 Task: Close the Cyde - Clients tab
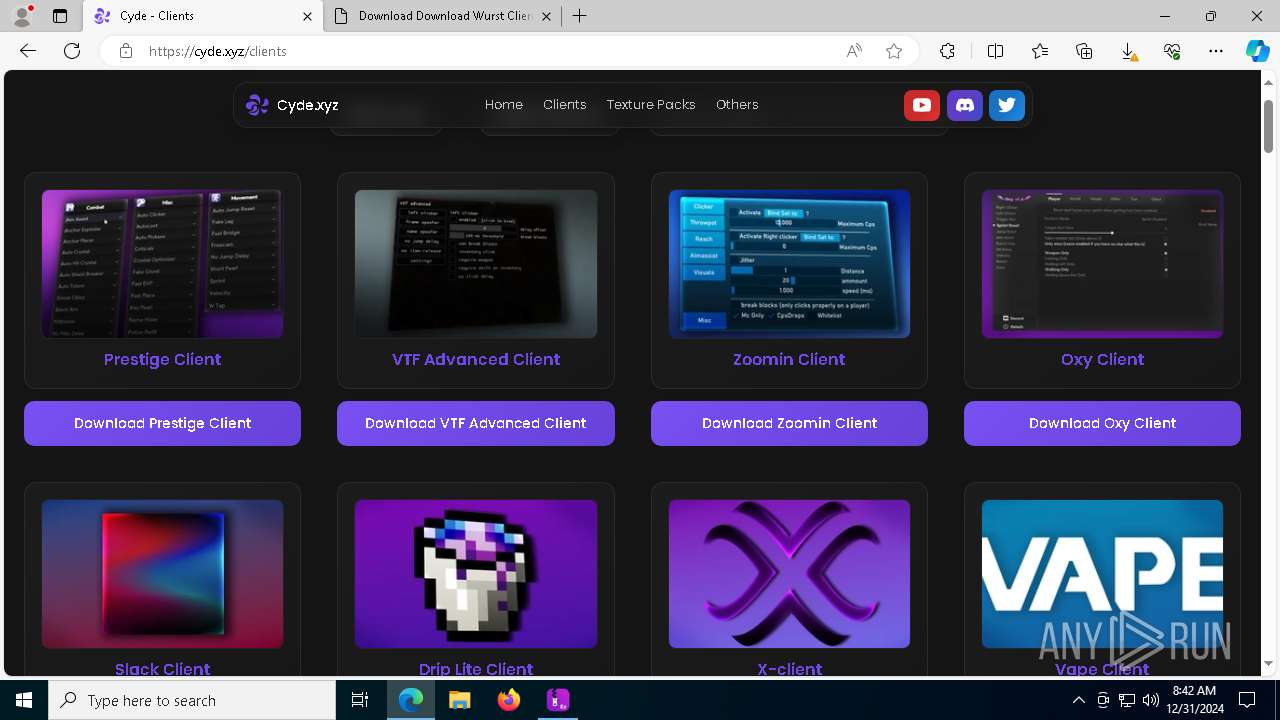(x=307, y=16)
